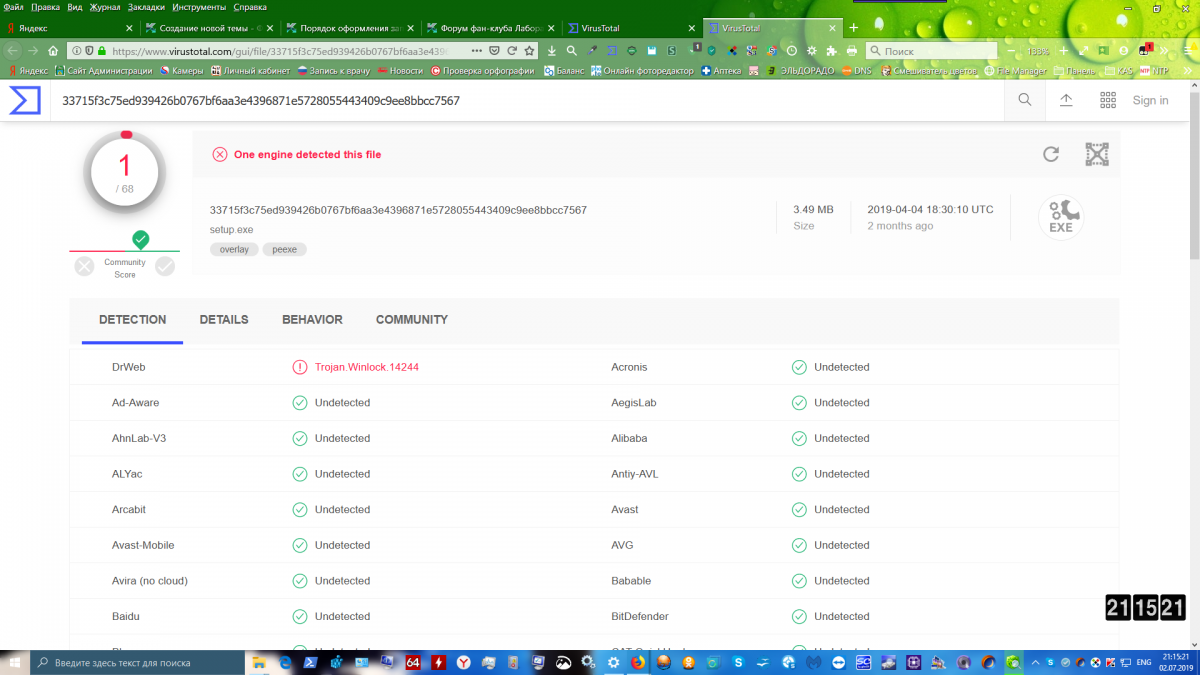The image size is (1200, 675).
Task: Reload the page from the address bar
Action: tap(511, 50)
